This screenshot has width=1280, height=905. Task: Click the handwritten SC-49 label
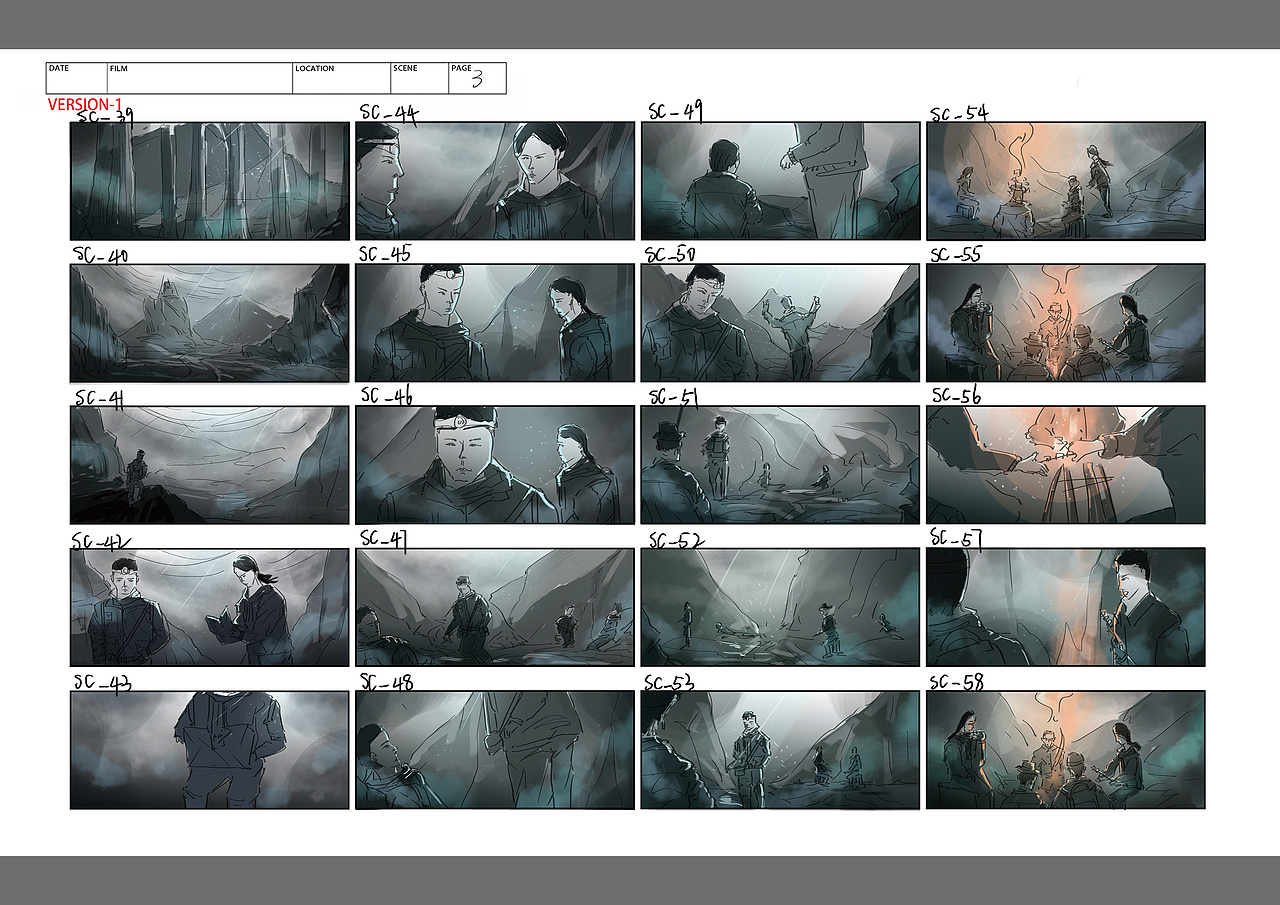coord(676,111)
